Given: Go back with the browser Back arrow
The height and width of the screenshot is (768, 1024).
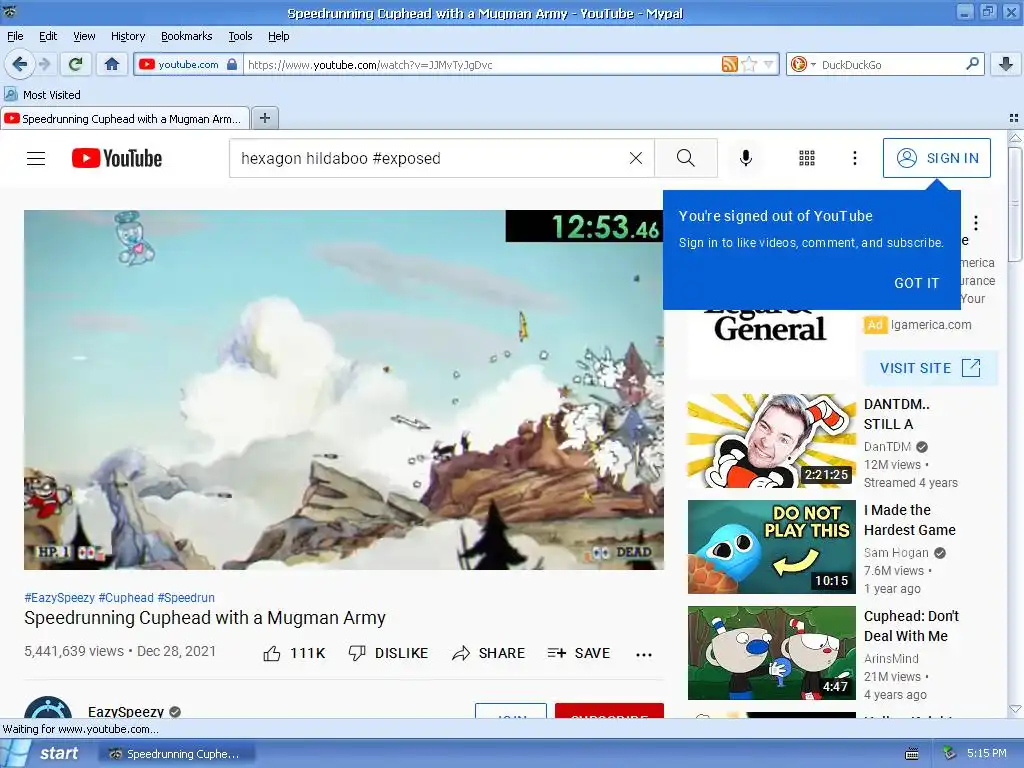Looking at the screenshot, I should point(20,64).
